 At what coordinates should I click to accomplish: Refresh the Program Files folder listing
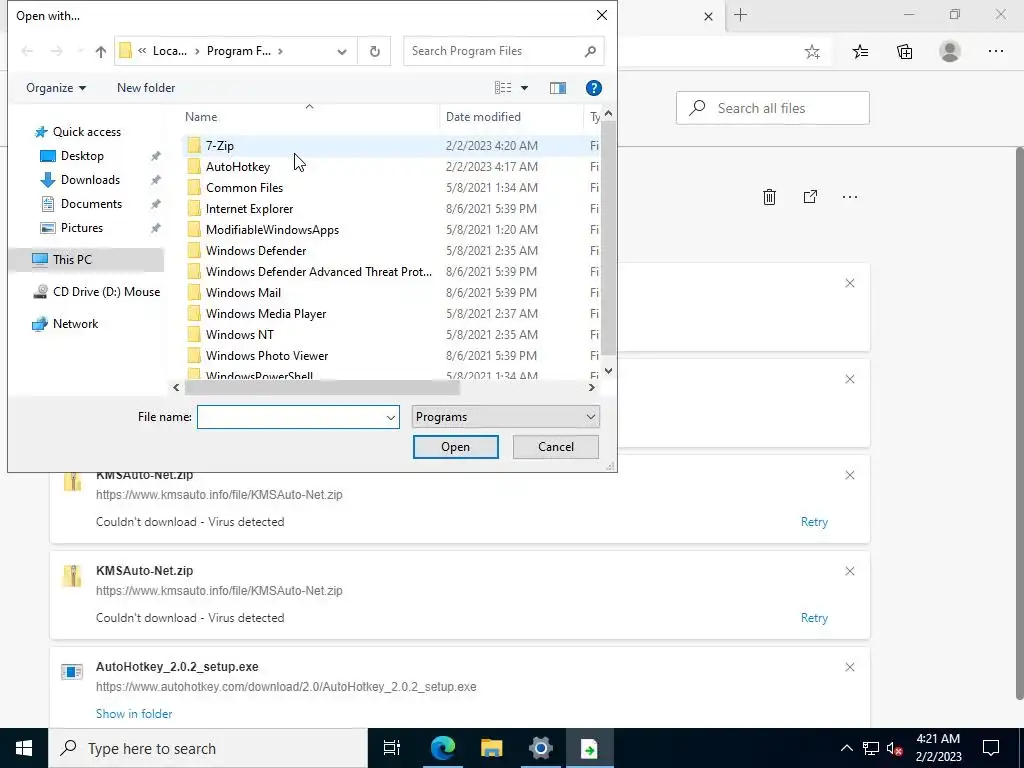(374, 51)
